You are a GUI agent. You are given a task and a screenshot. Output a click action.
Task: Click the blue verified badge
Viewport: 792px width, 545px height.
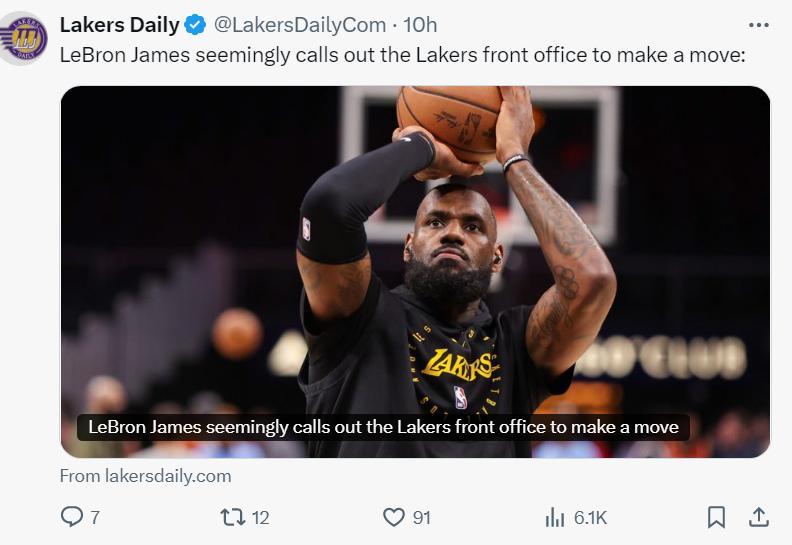[196, 25]
